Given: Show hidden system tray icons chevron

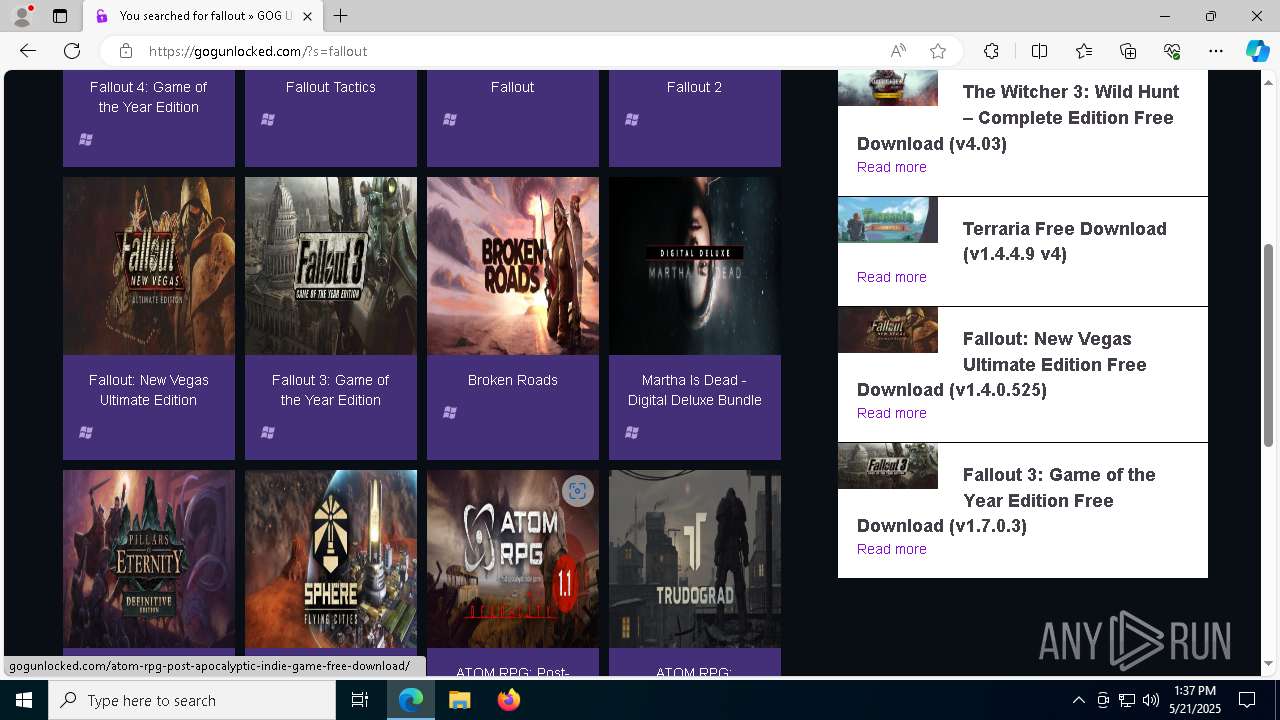Looking at the screenshot, I should click(1078, 700).
